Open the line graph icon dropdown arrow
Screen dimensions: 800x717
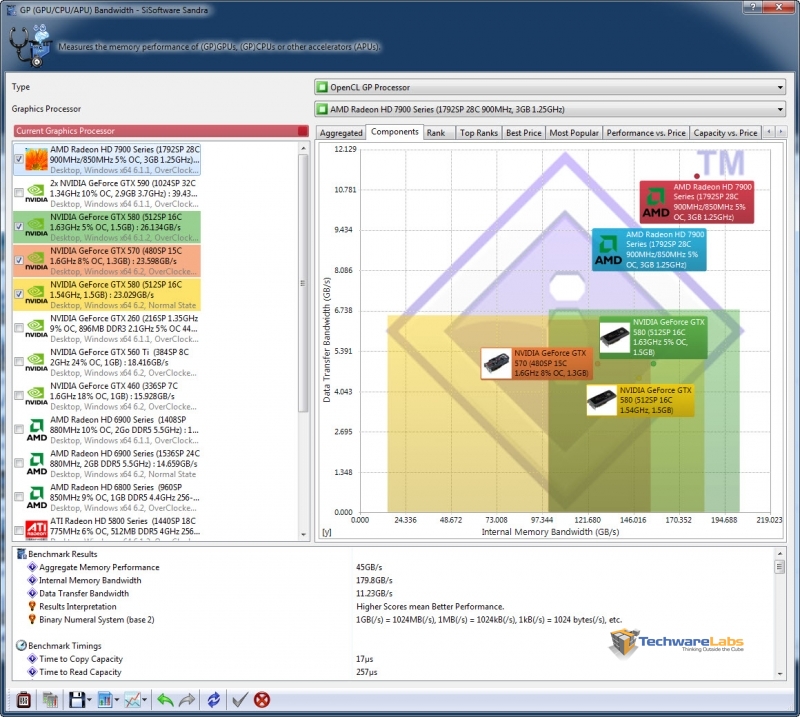[145, 700]
